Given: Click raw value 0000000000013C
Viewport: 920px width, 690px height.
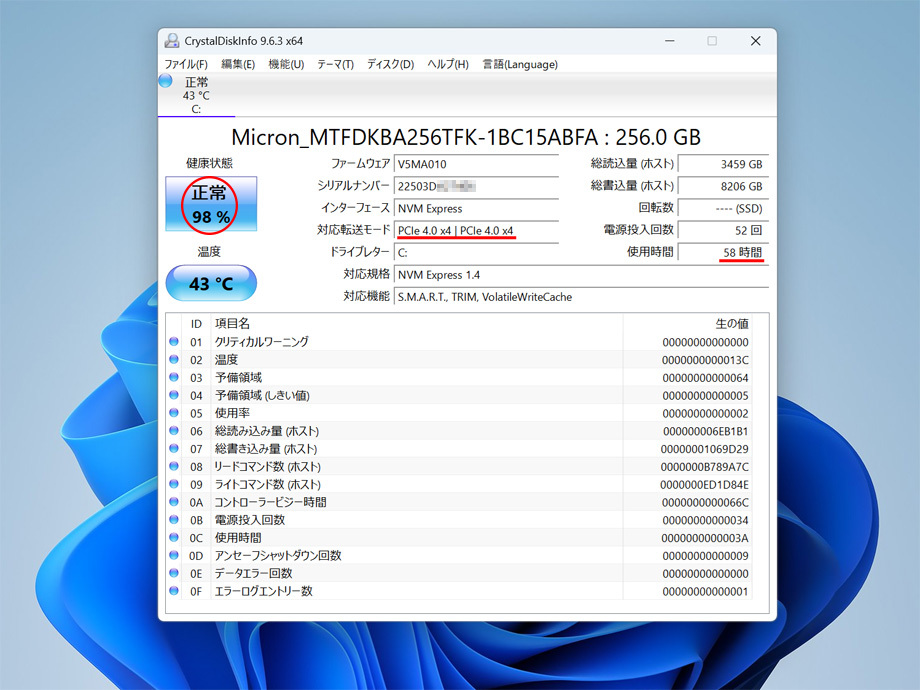Looking at the screenshot, I should pos(705,360).
